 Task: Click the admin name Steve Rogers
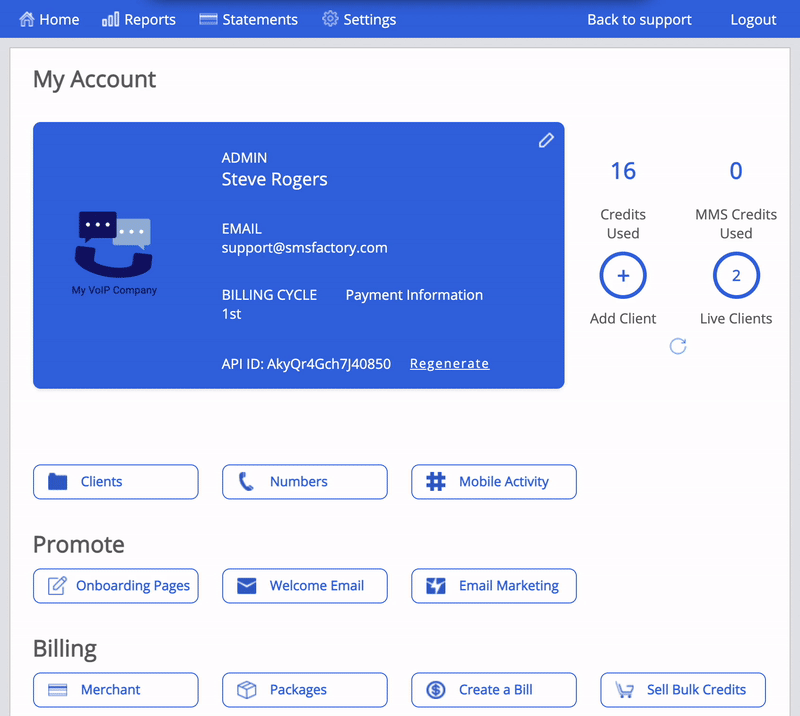pyautogui.click(x=274, y=179)
